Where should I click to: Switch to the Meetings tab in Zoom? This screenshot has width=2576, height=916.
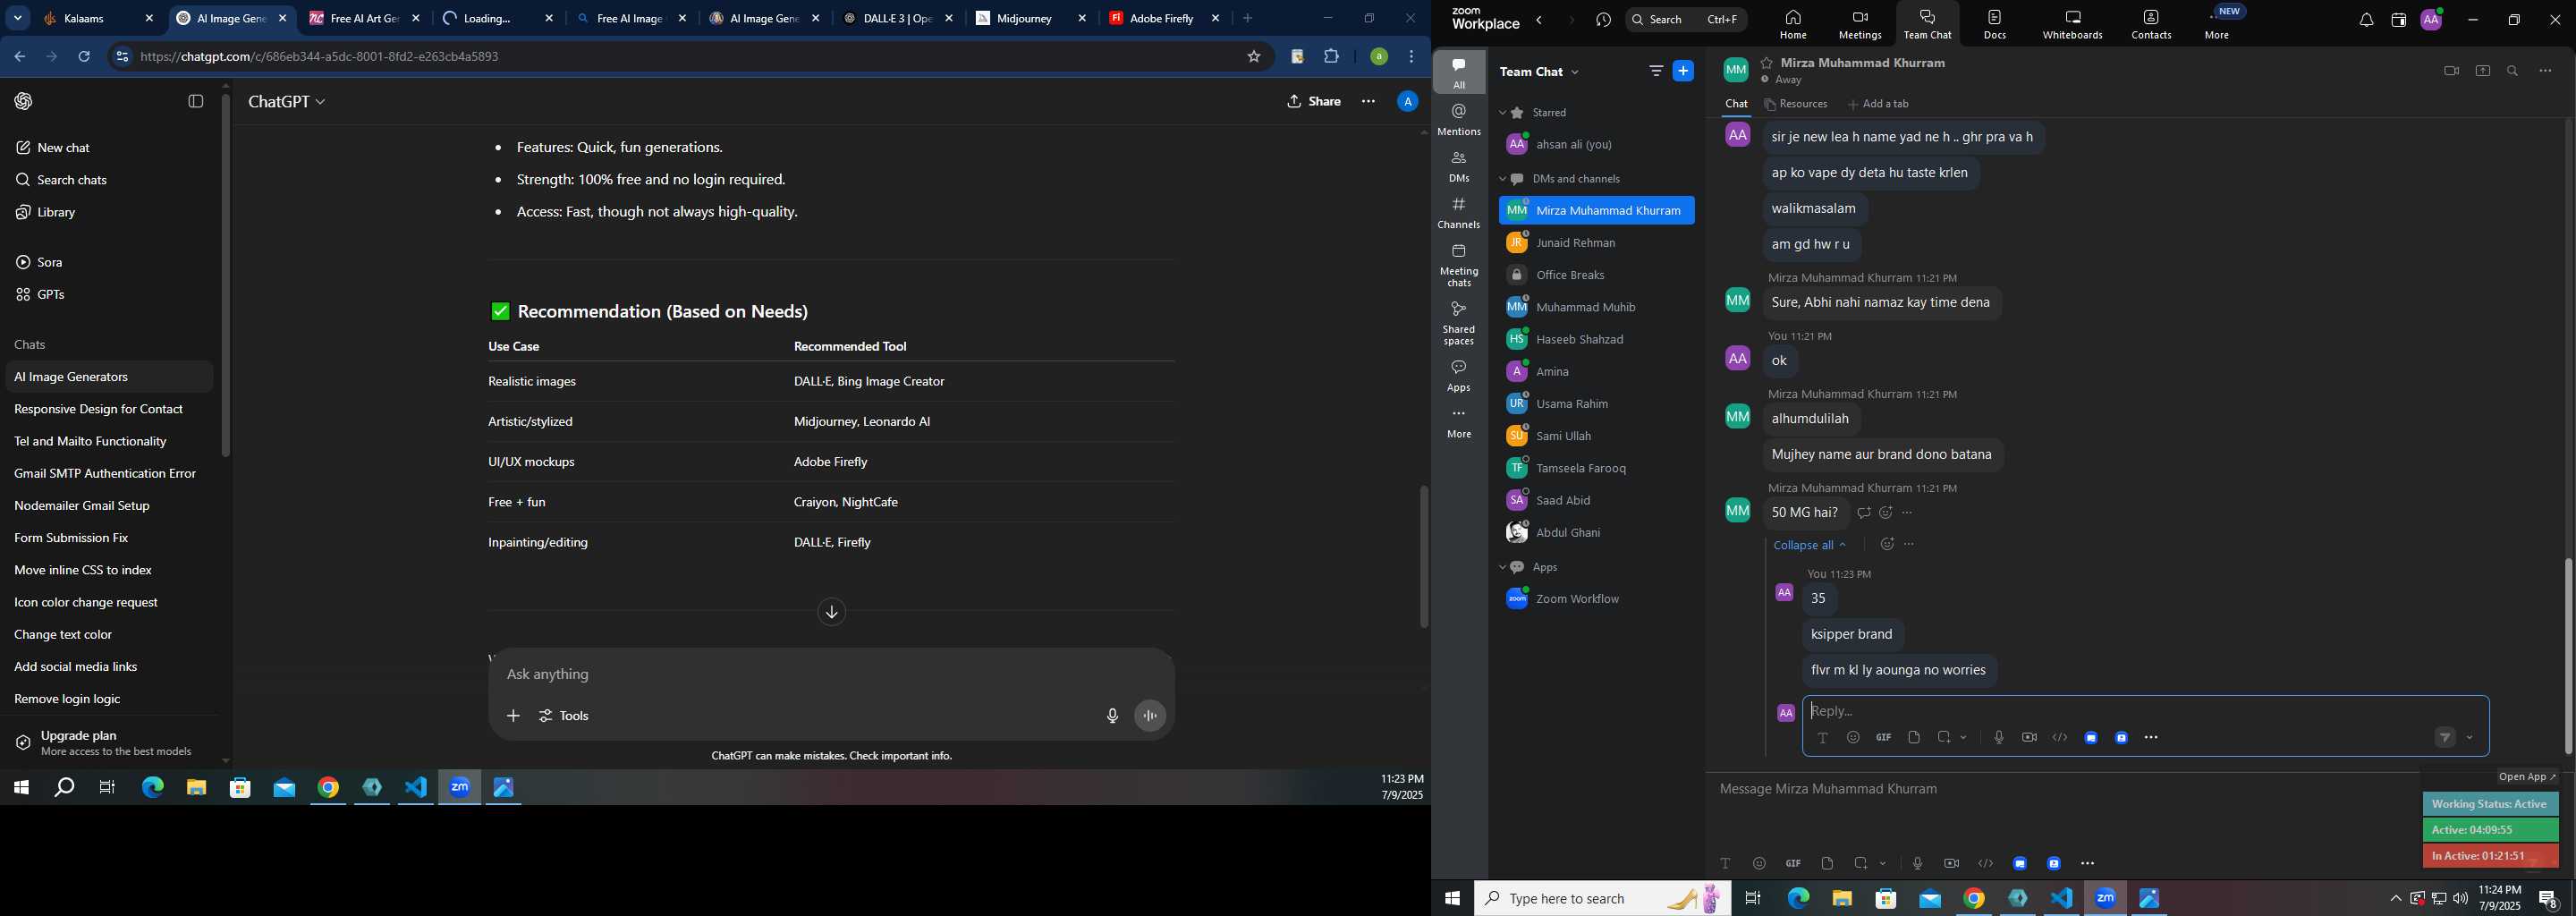pos(1860,24)
